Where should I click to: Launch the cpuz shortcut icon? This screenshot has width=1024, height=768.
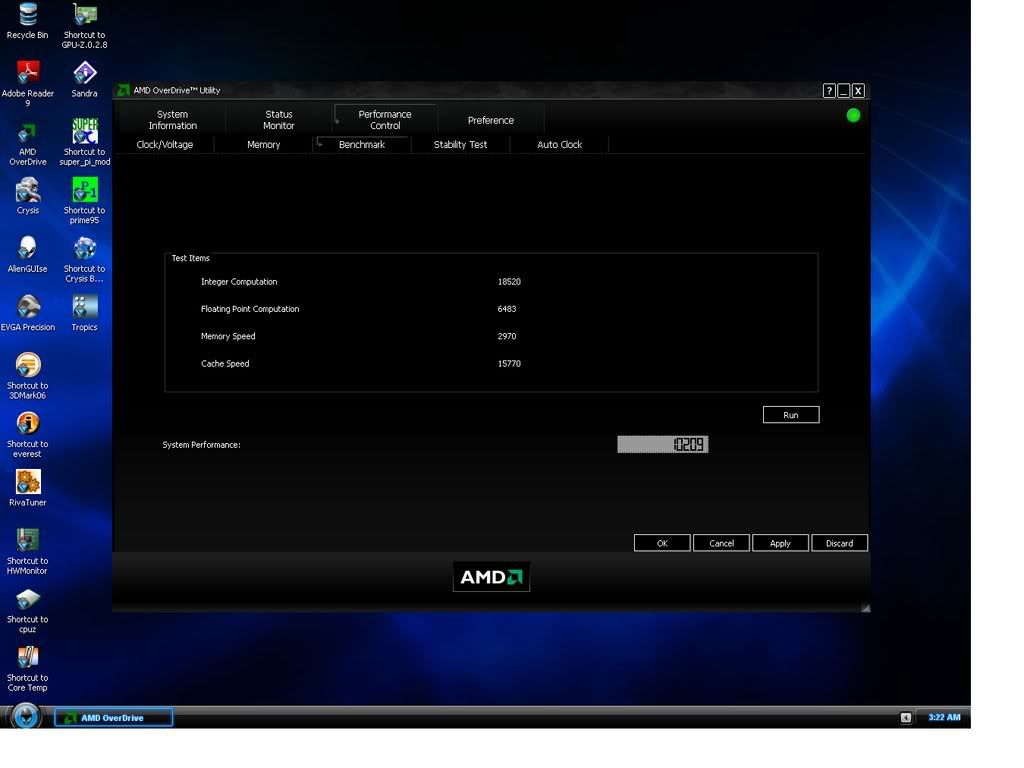(x=27, y=610)
